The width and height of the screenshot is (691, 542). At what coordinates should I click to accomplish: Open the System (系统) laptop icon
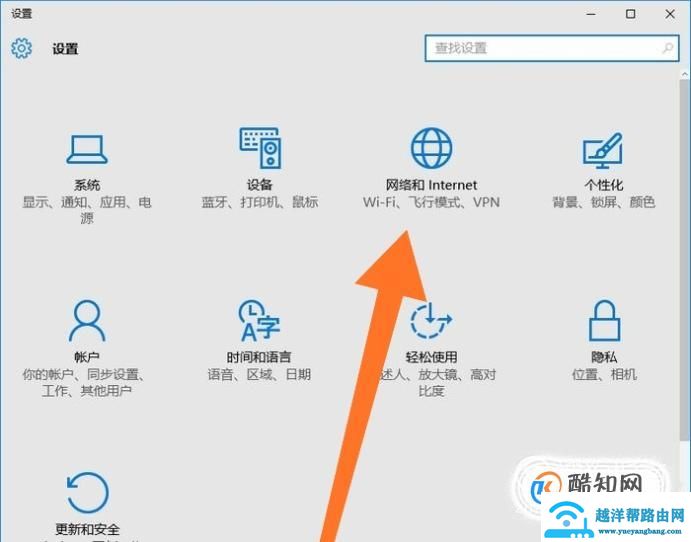coord(87,149)
